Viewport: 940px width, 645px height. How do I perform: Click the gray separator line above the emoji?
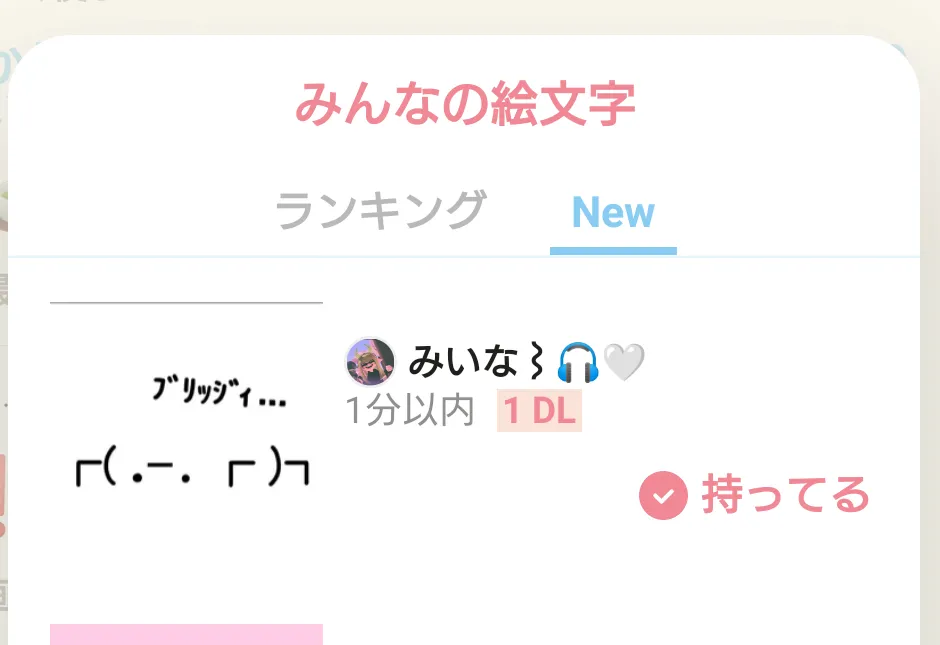[186, 303]
